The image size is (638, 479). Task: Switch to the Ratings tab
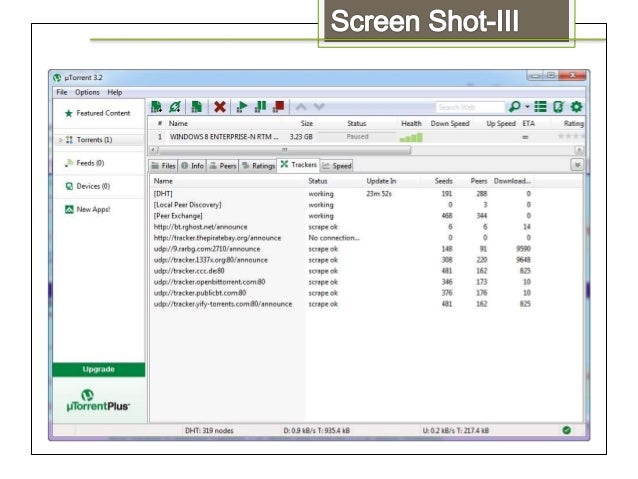coord(258,166)
